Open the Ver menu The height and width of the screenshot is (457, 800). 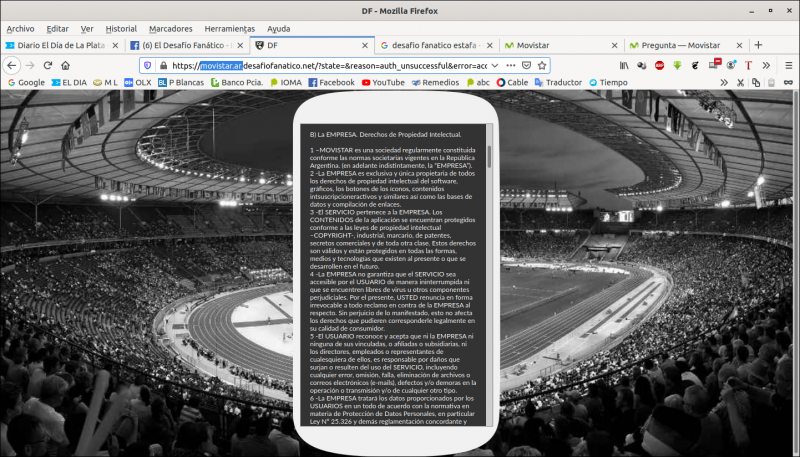(87, 29)
